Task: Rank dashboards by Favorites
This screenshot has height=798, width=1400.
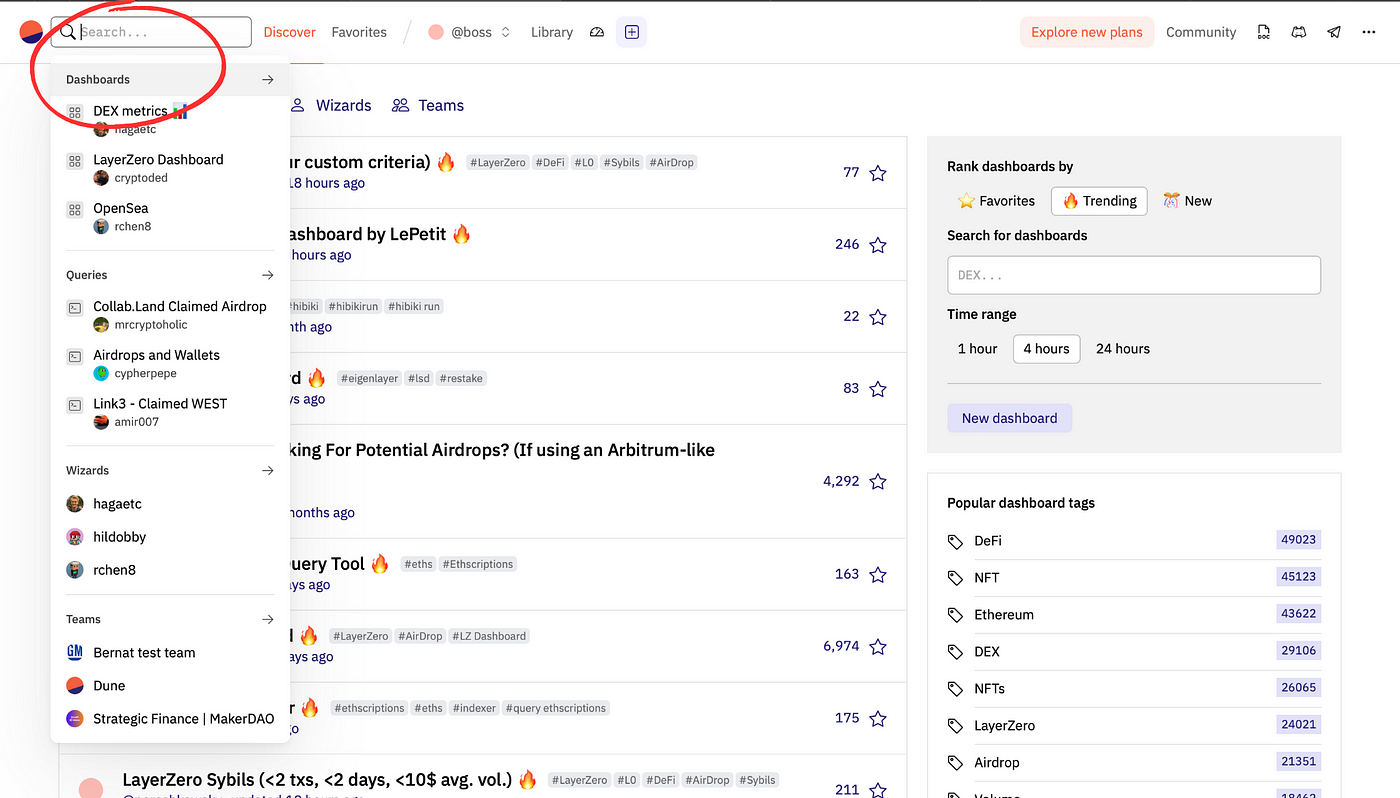Action: [x=996, y=201]
